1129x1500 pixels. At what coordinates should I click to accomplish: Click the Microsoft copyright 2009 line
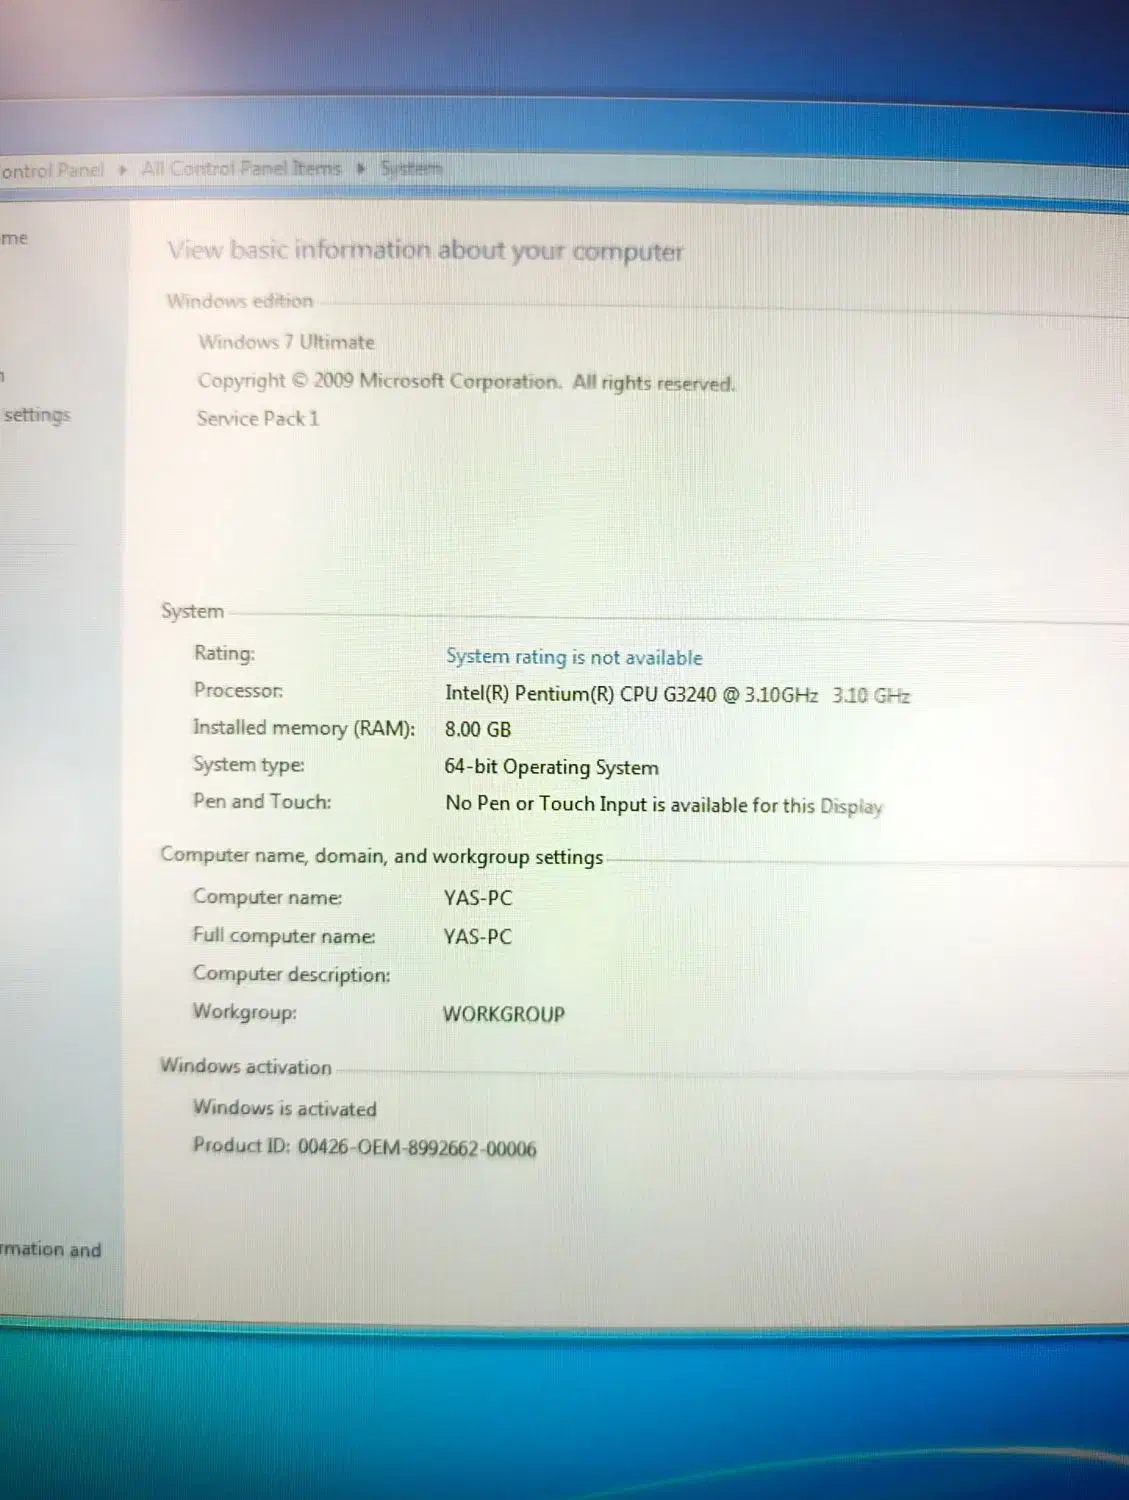466,381
